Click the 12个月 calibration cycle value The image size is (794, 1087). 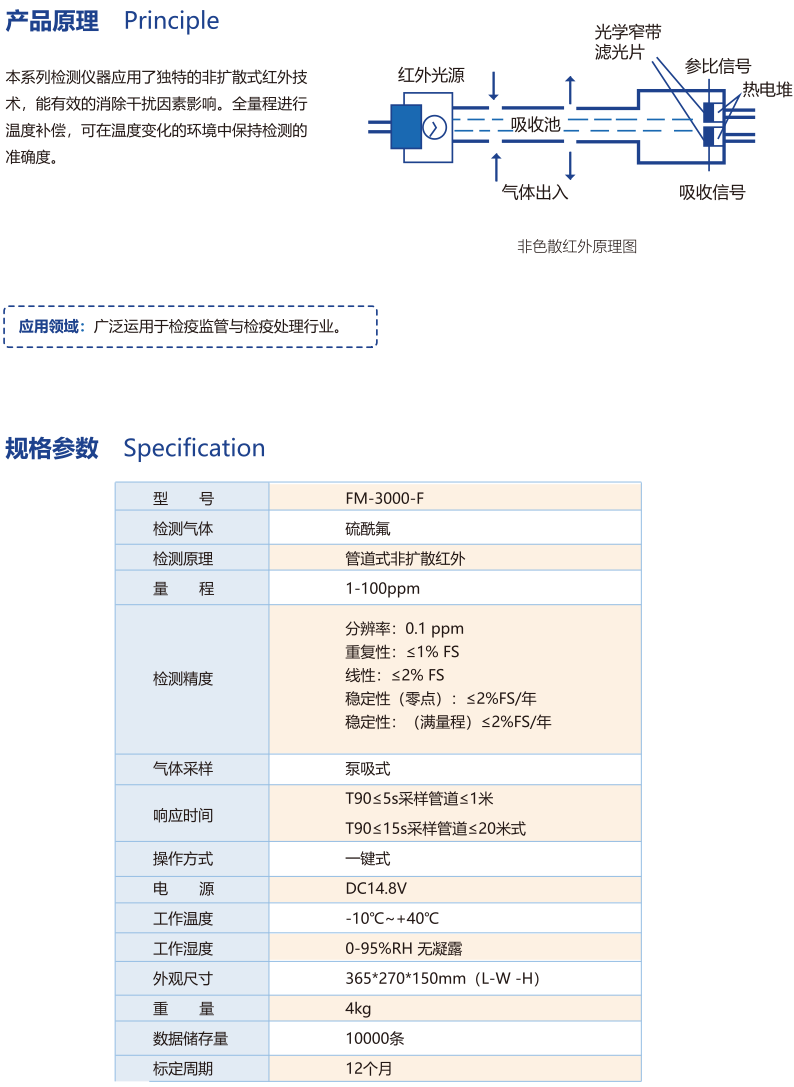(369, 1068)
